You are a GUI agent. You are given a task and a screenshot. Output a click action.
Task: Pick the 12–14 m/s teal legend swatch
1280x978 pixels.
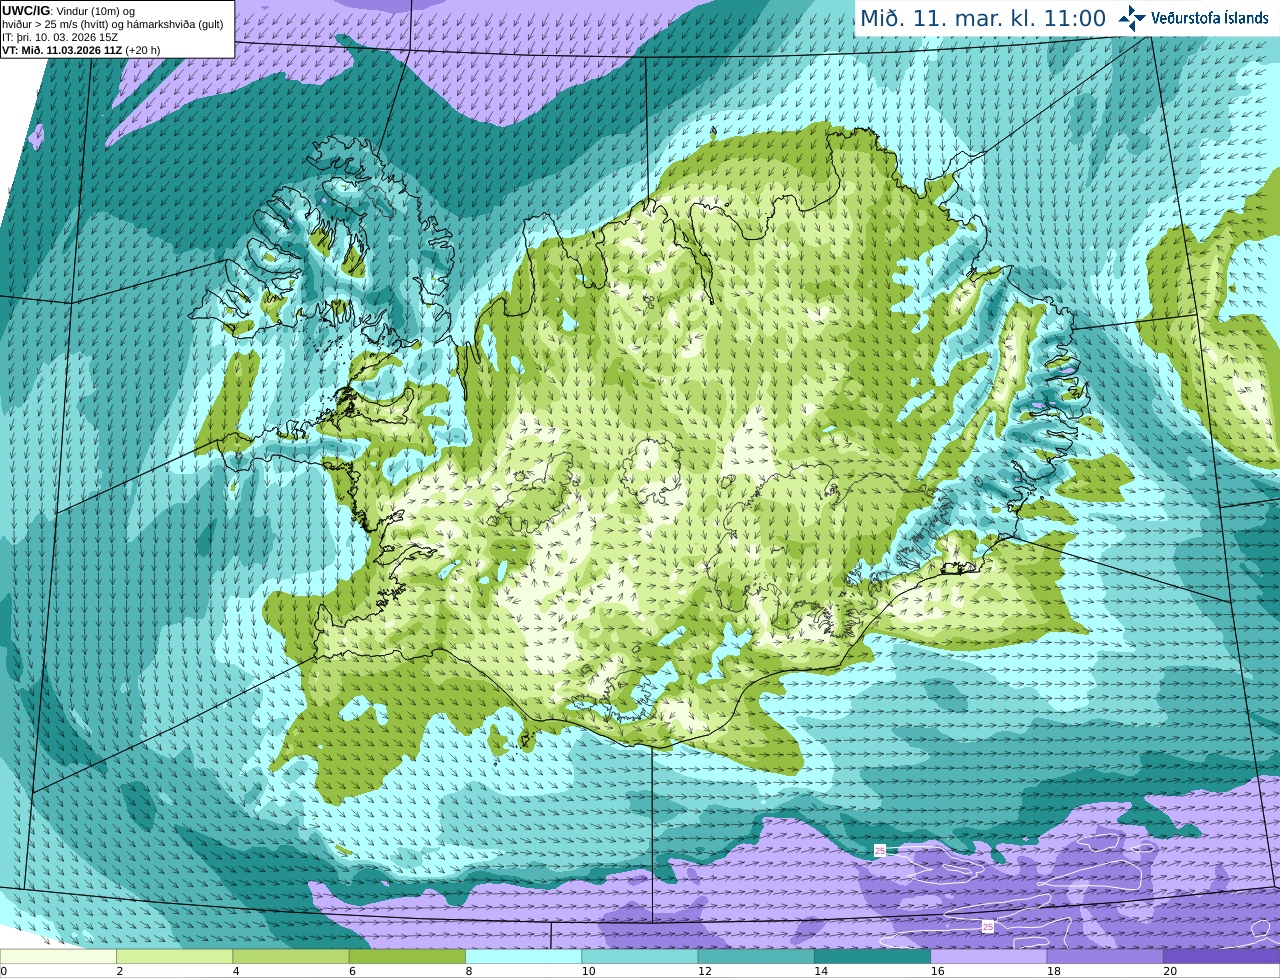756,956
